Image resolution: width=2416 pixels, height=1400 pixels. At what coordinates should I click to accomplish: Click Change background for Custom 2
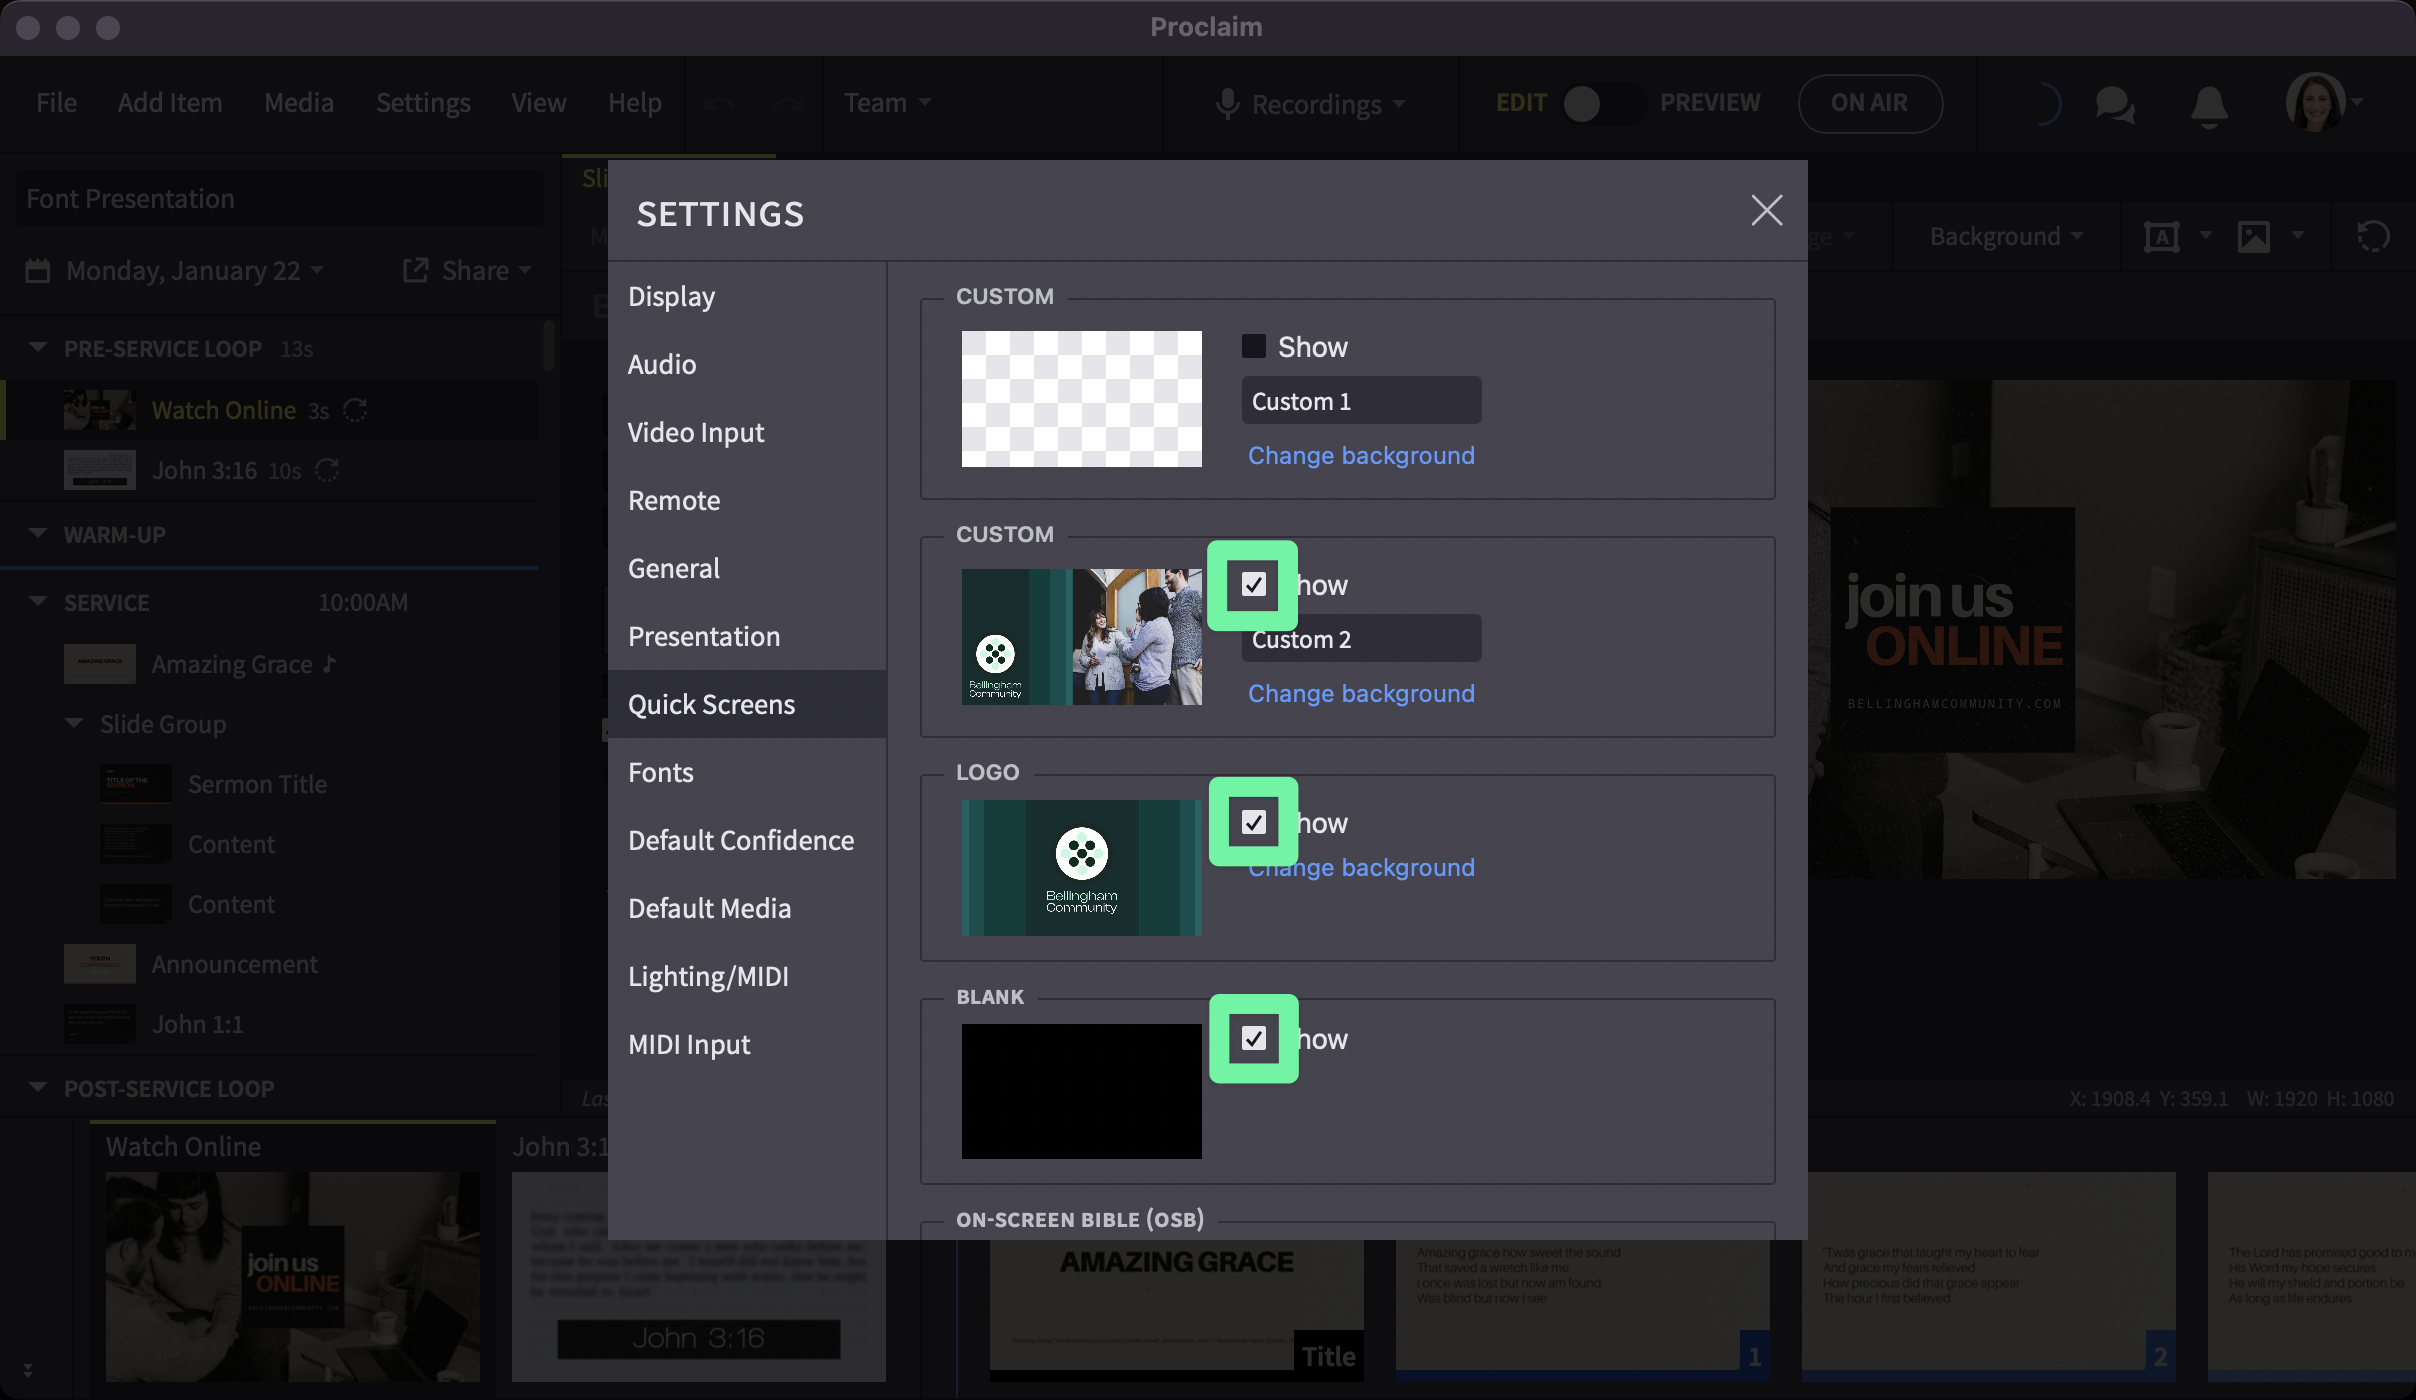click(x=1361, y=693)
